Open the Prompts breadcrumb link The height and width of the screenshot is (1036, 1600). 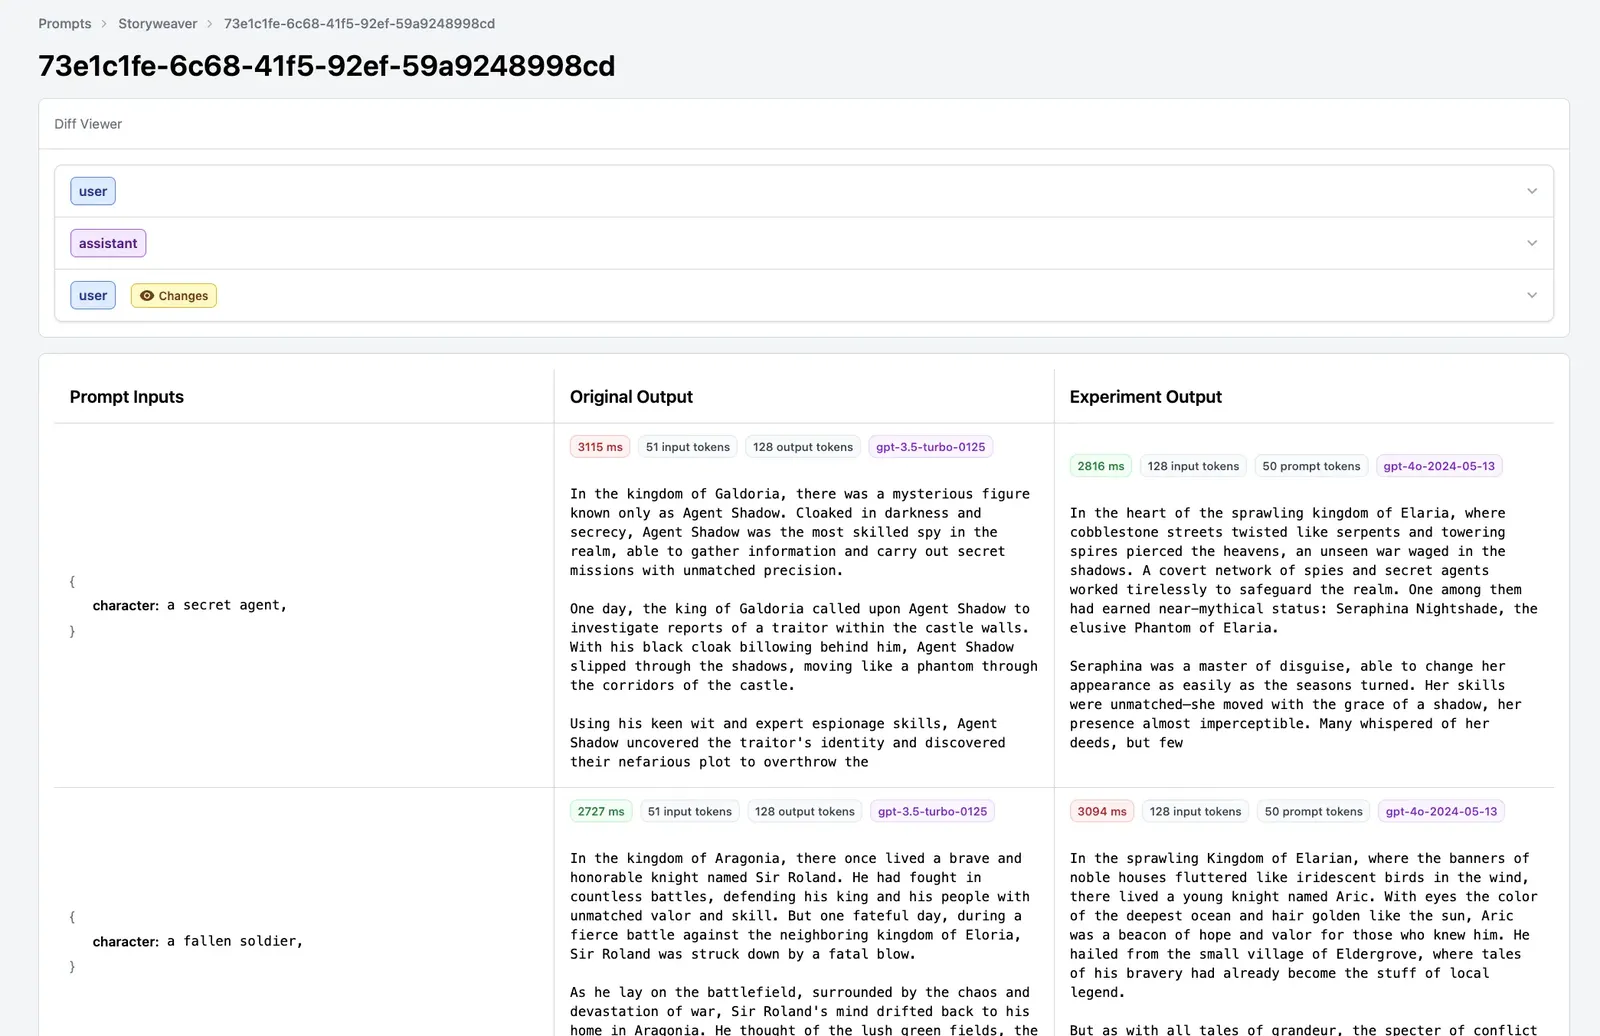point(65,23)
